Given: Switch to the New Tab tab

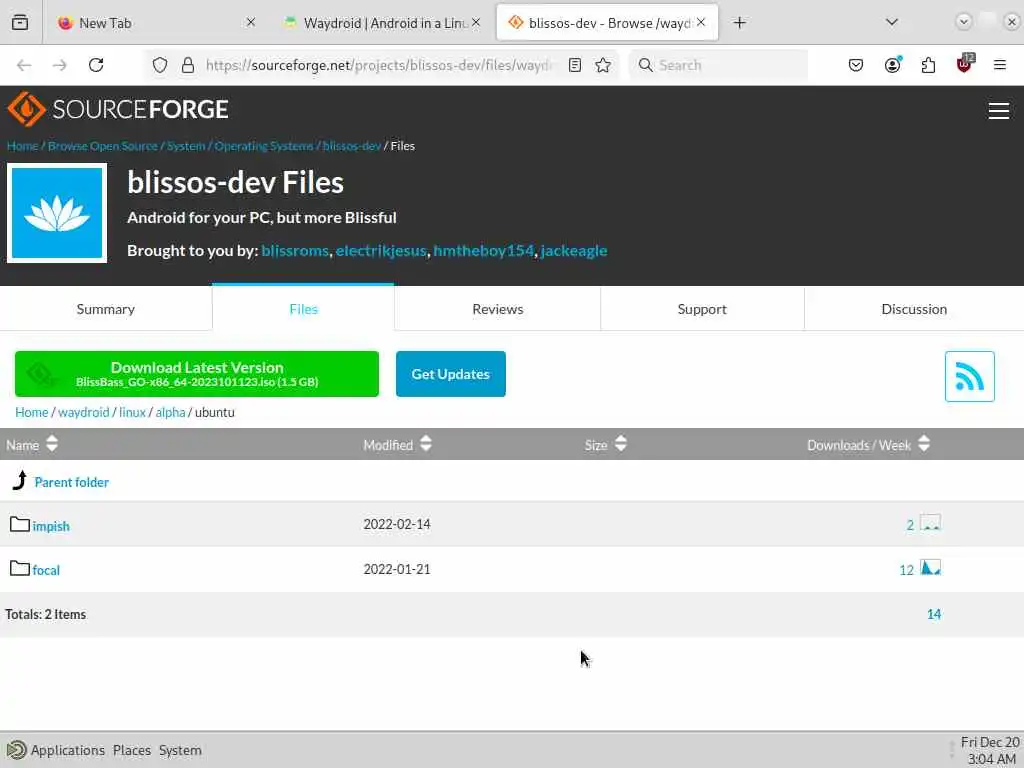Looking at the screenshot, I should pos(157,23).
